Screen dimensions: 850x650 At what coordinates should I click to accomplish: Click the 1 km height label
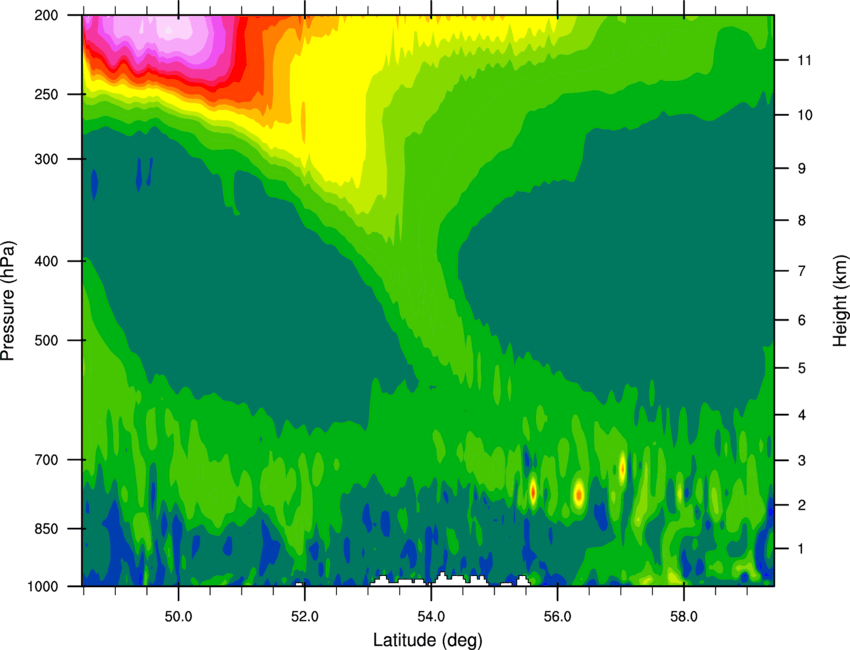801,549
